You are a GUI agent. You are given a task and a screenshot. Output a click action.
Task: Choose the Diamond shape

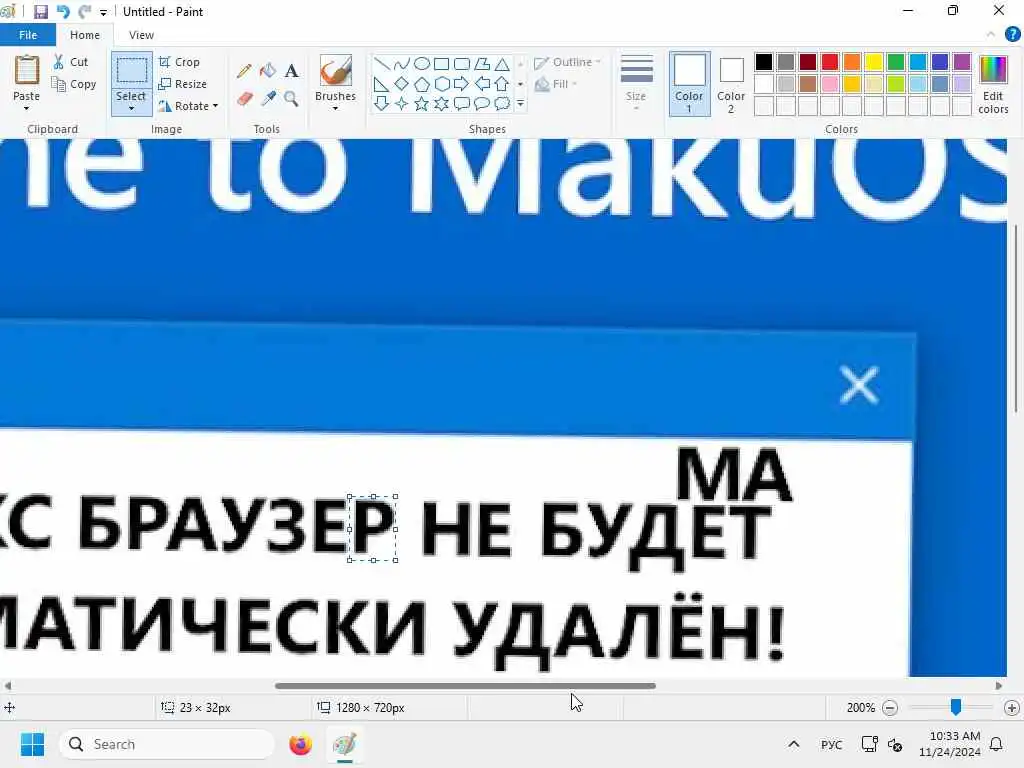click(x=402, y=84)
